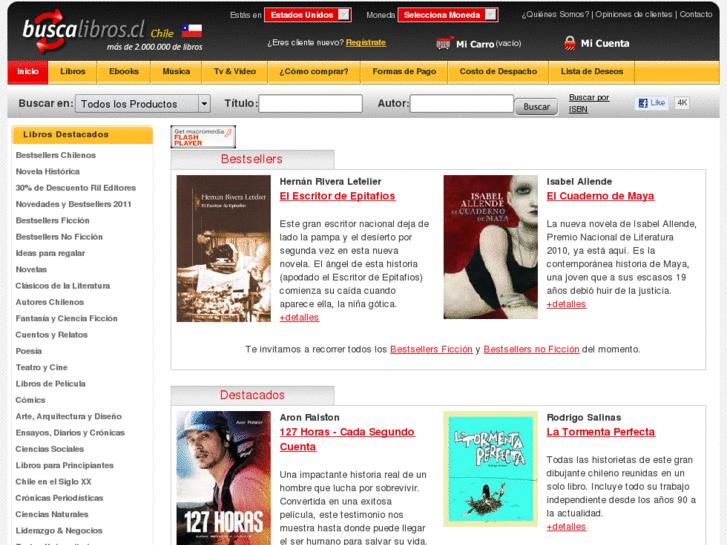This screenshot has width=727, height=545.
Task: Click the Chilean flag icon
Action: [x=191, y=31]
